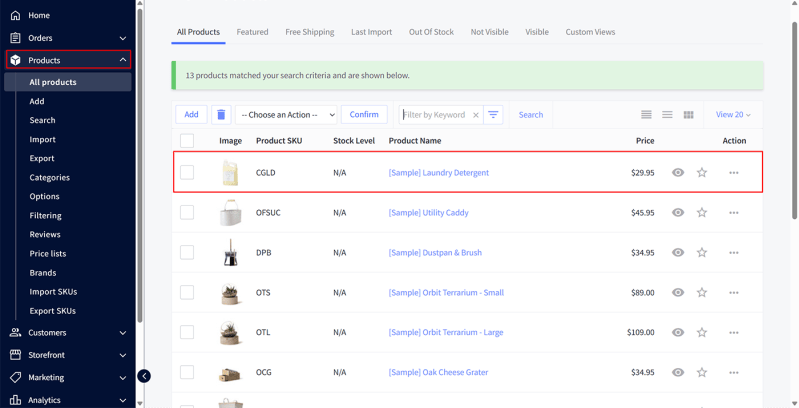Collapse the Products menu chevron
The height and width of the screenshot is (408, 799).
(x=123, y=60)
